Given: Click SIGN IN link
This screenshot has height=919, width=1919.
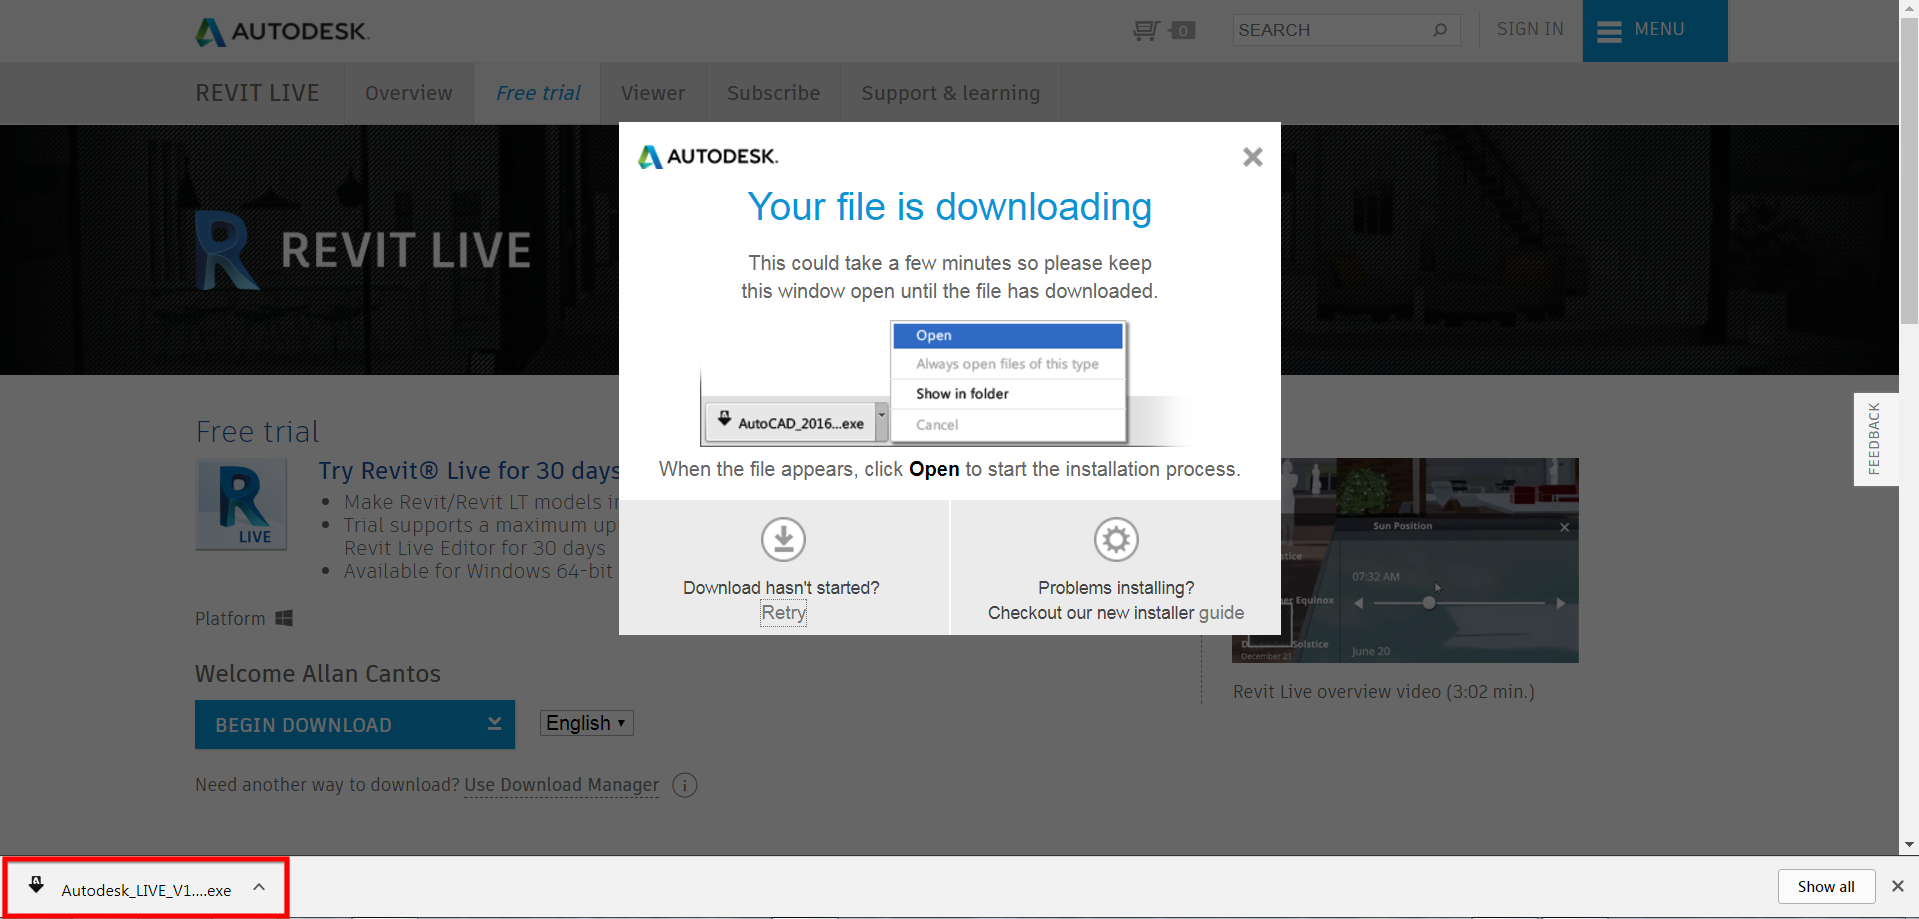Looking at the screenshot, I should [1530, 29].
